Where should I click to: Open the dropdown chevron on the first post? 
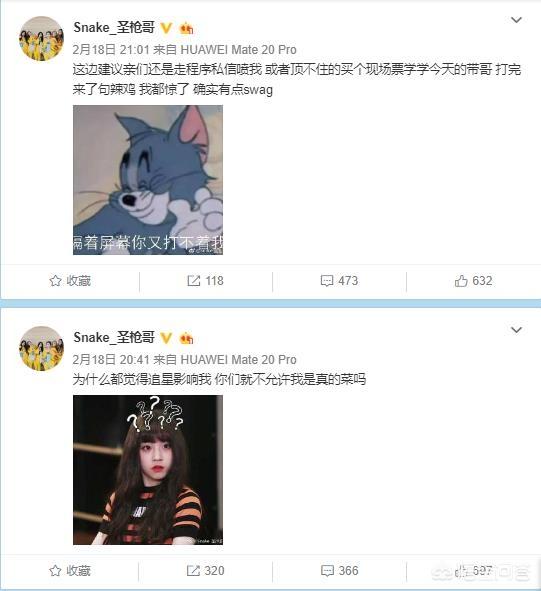pos(516,20)
